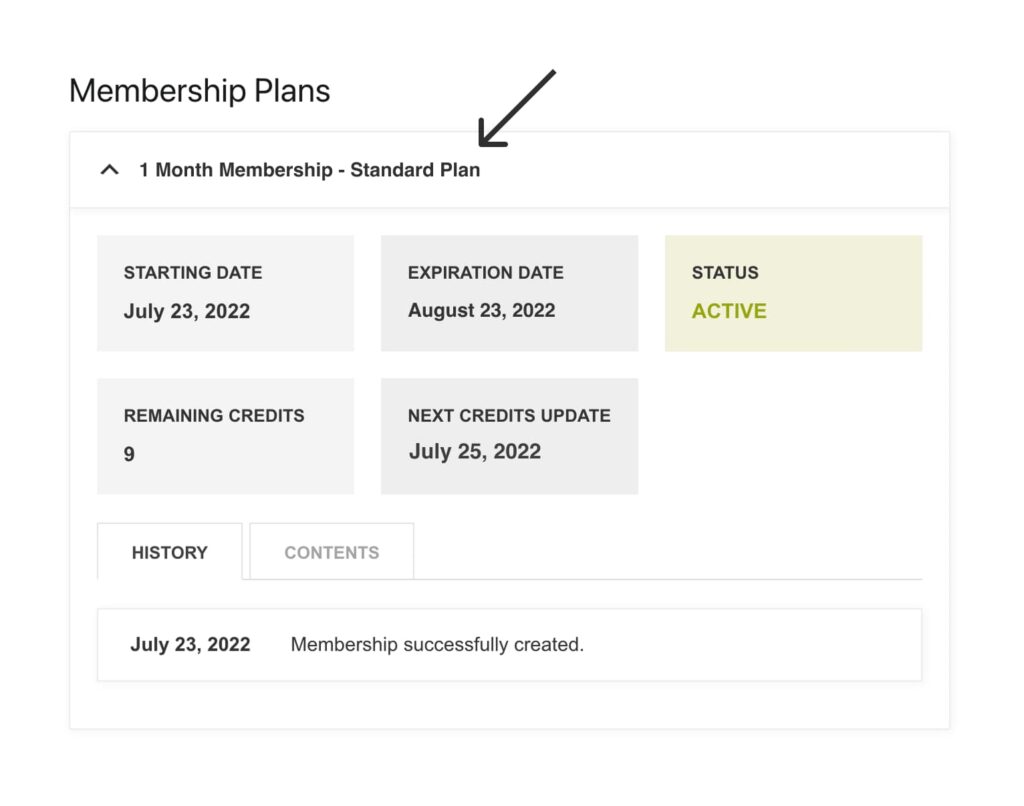Click the membership created history entry
Image resolution: width=1024 pixels, height=806 pixels.
438,644
